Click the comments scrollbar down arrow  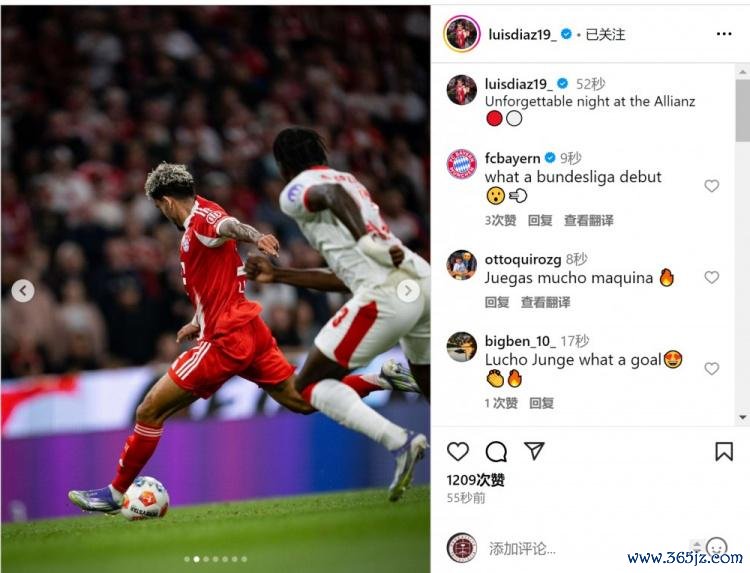[x=742, y=417]
